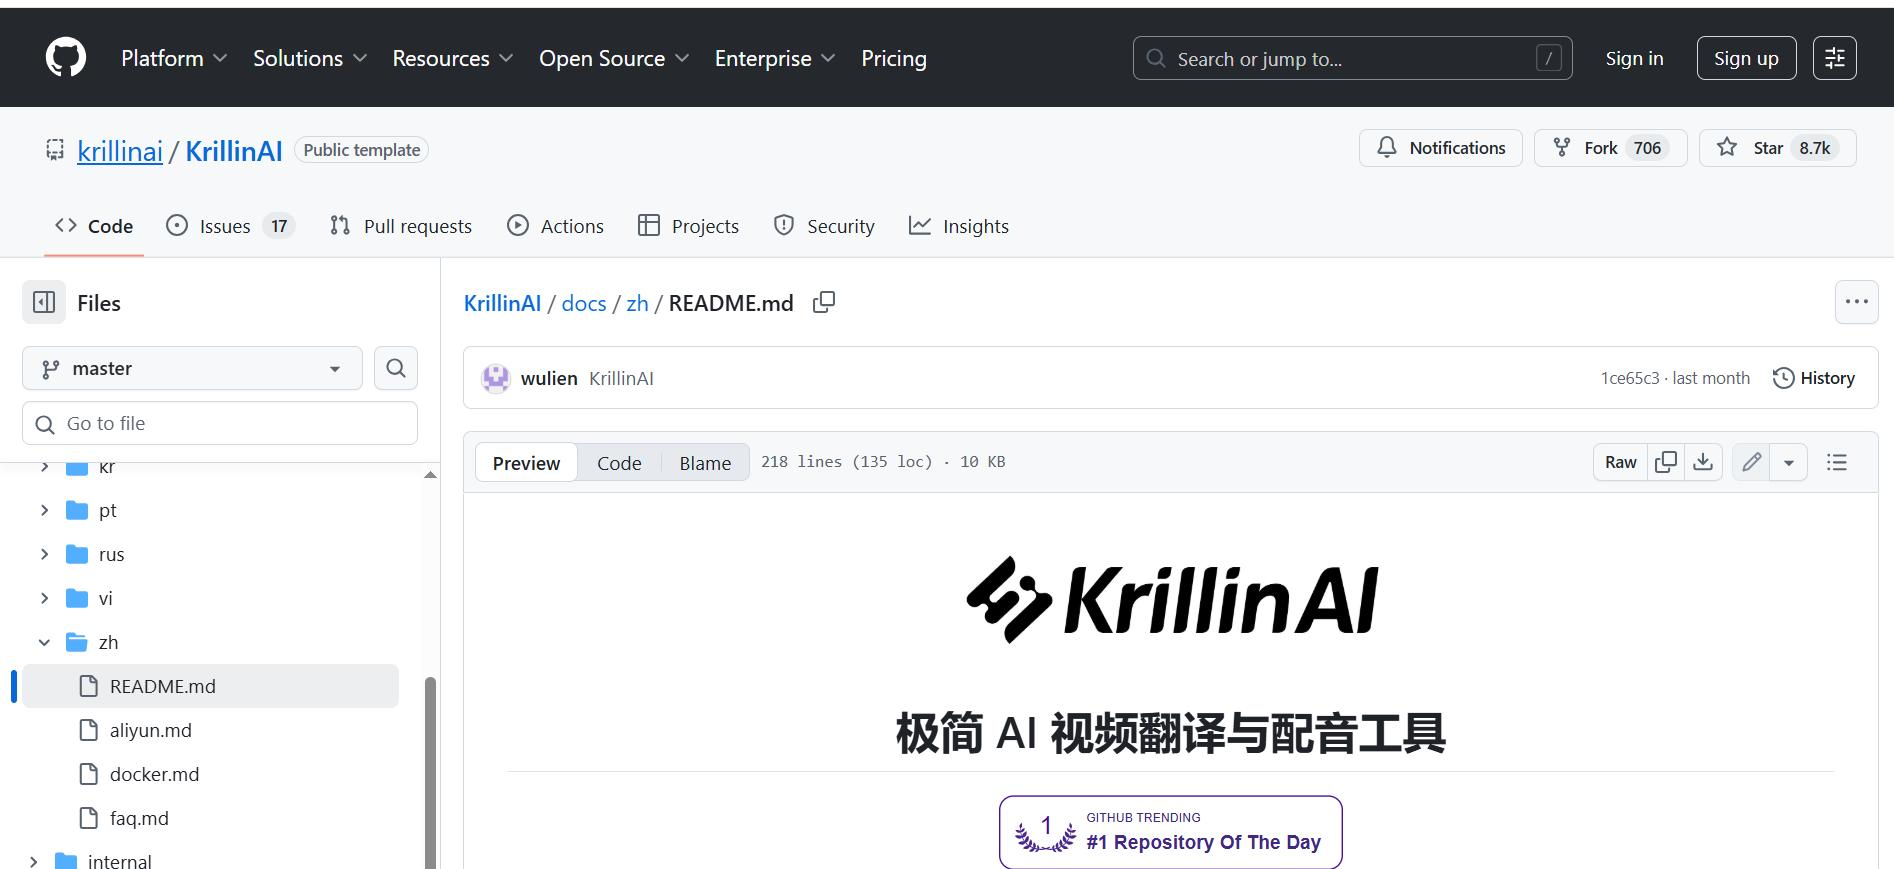Open GitHub Trending #1 Repository badge

[x=1170, y=832]
